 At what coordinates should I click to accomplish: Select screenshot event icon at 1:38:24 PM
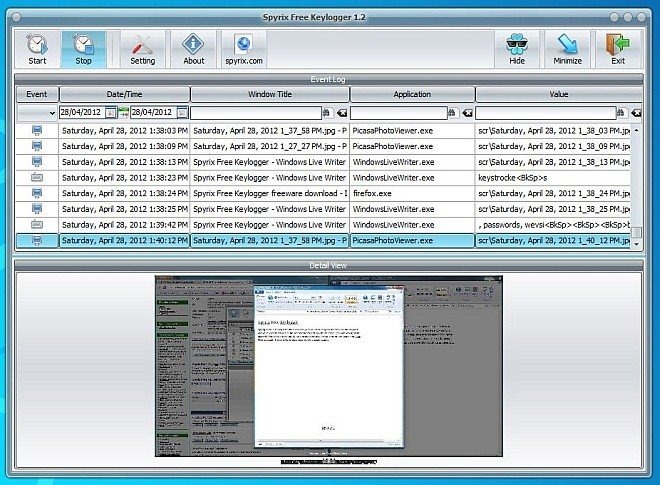(37, 193)
